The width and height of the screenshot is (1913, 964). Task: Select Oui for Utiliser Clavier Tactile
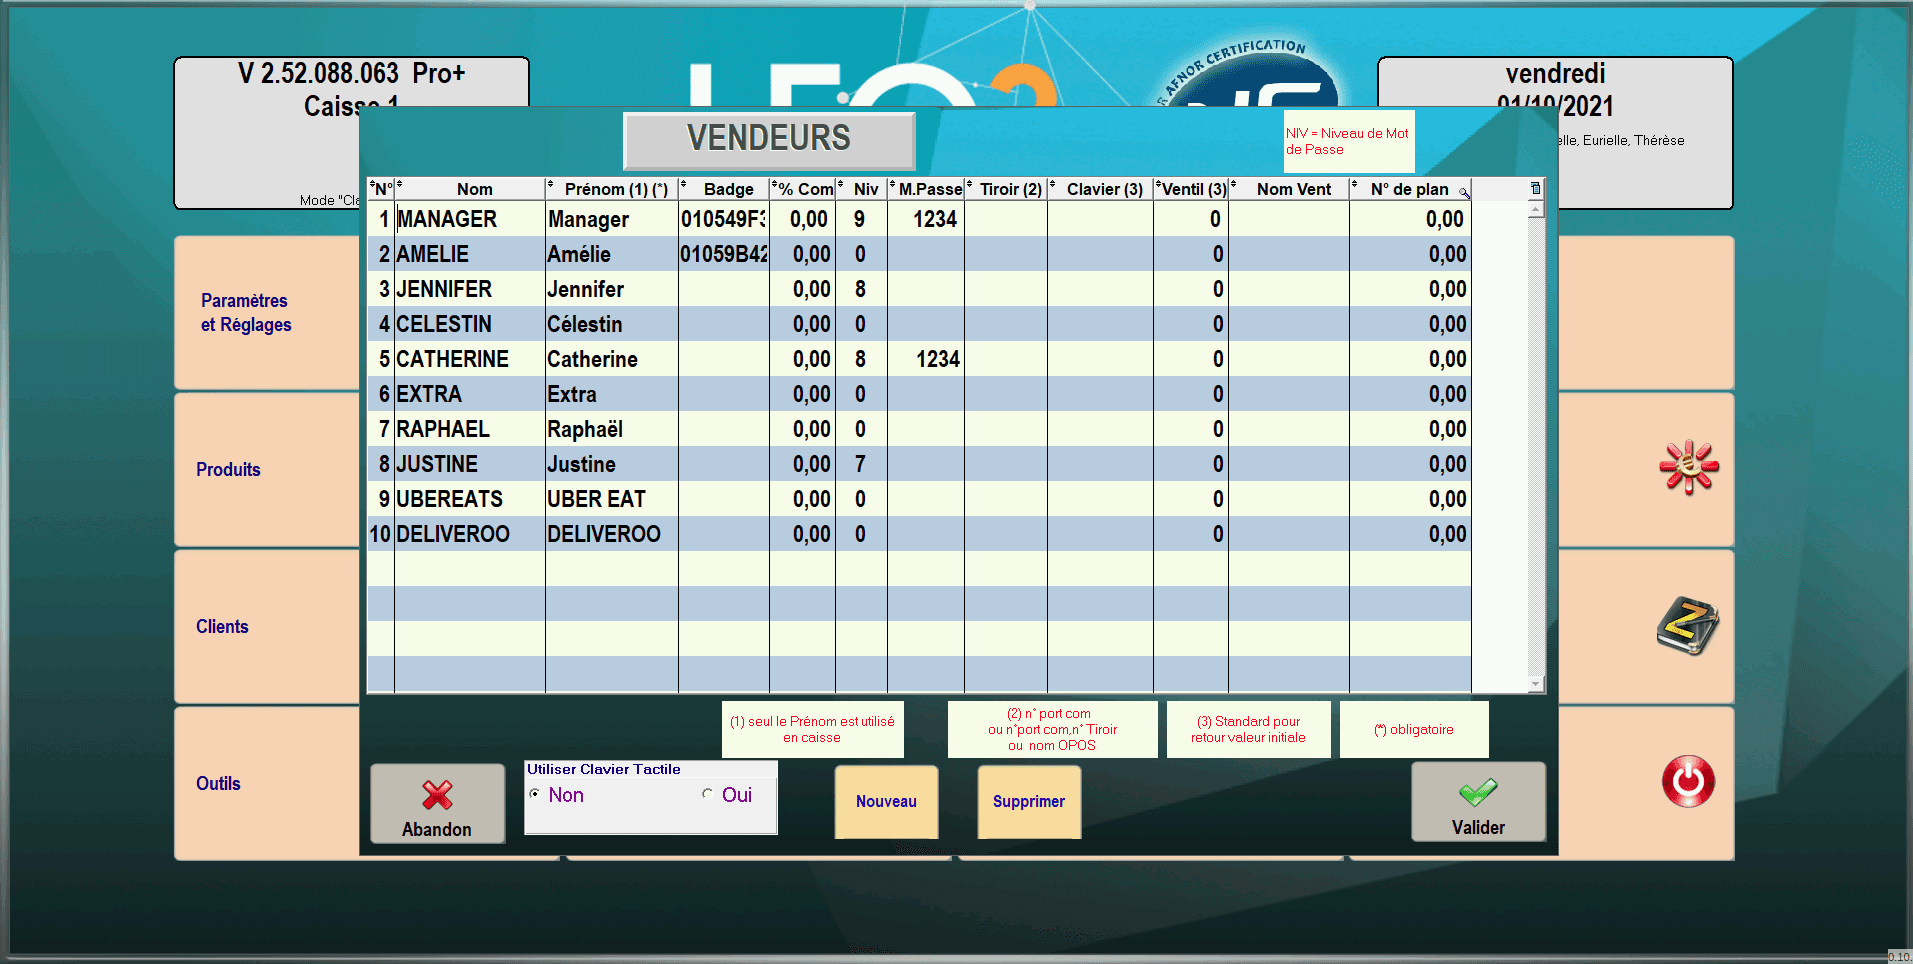(708, 794)
